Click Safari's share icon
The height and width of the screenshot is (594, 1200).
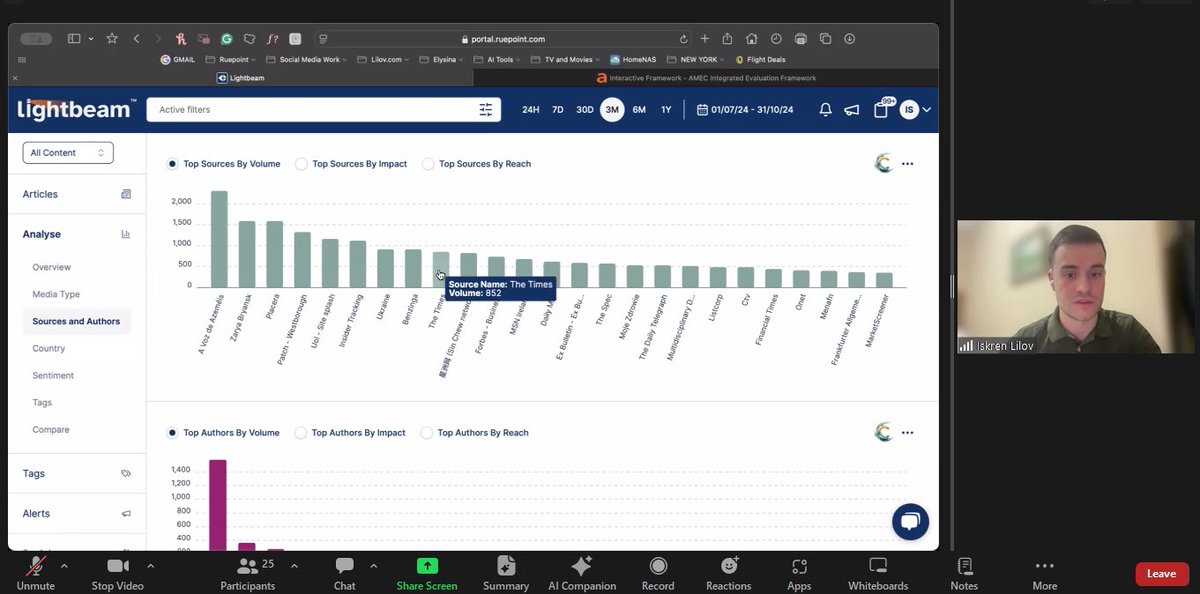[x=728, y=39]
